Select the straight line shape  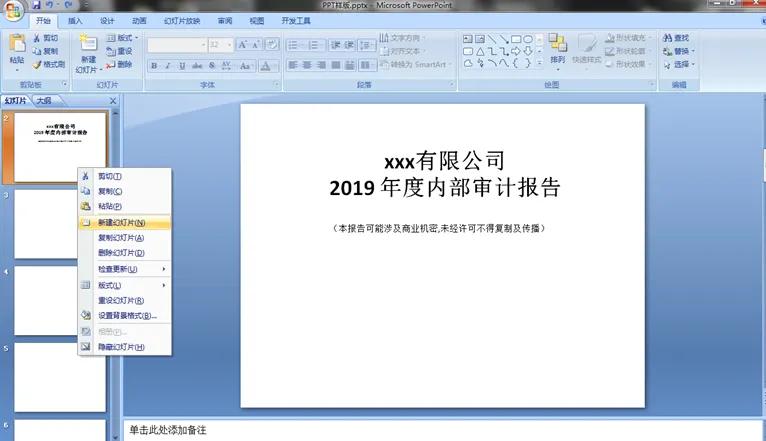[x=492, y=39]
